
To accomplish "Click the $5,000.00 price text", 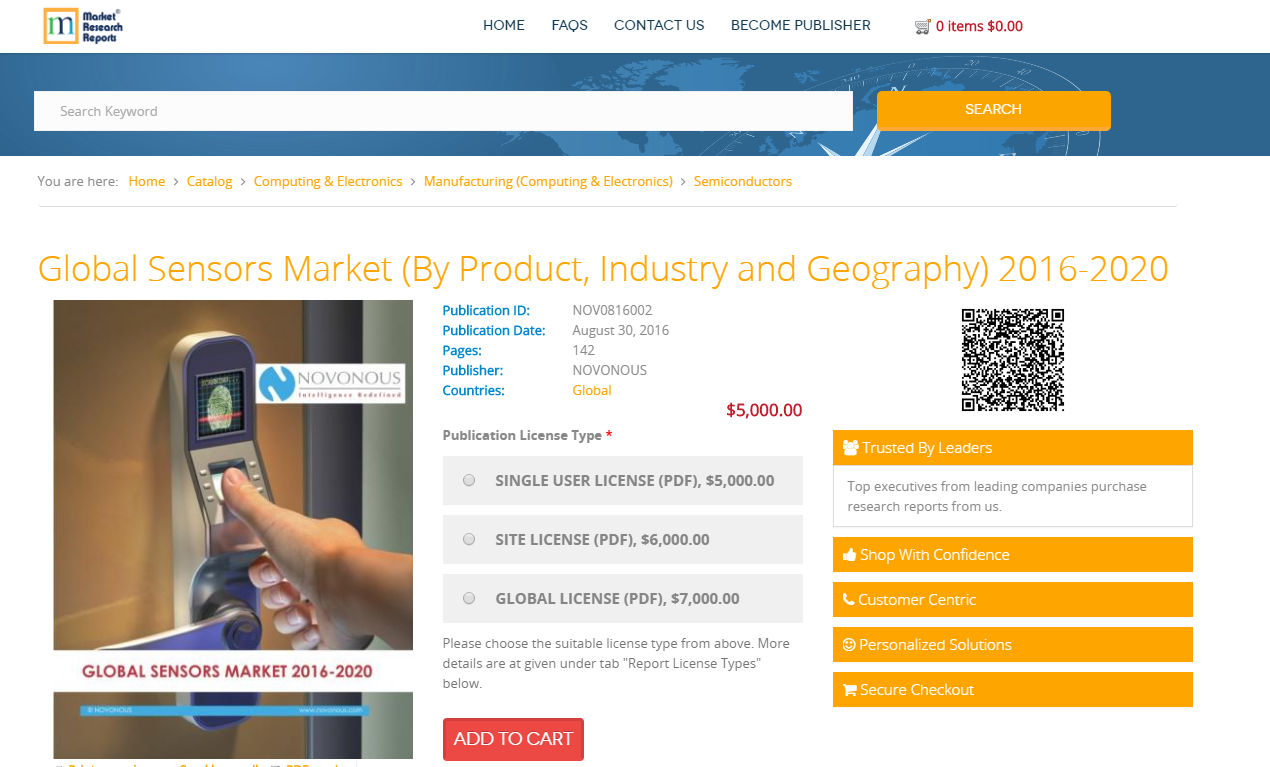I will (764, 410).
